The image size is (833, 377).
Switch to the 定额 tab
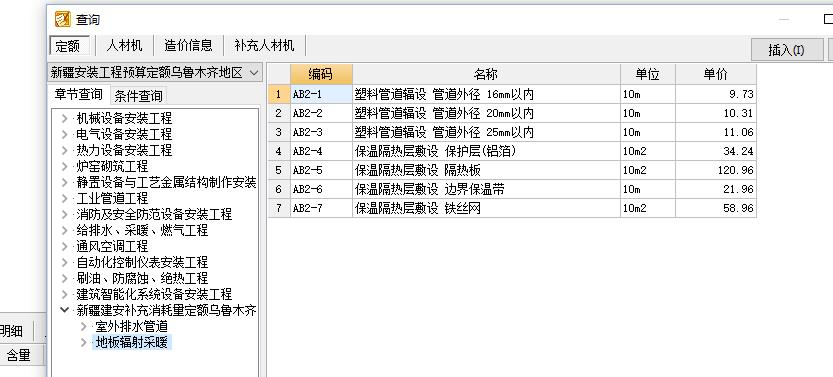[x=68, y=46]
